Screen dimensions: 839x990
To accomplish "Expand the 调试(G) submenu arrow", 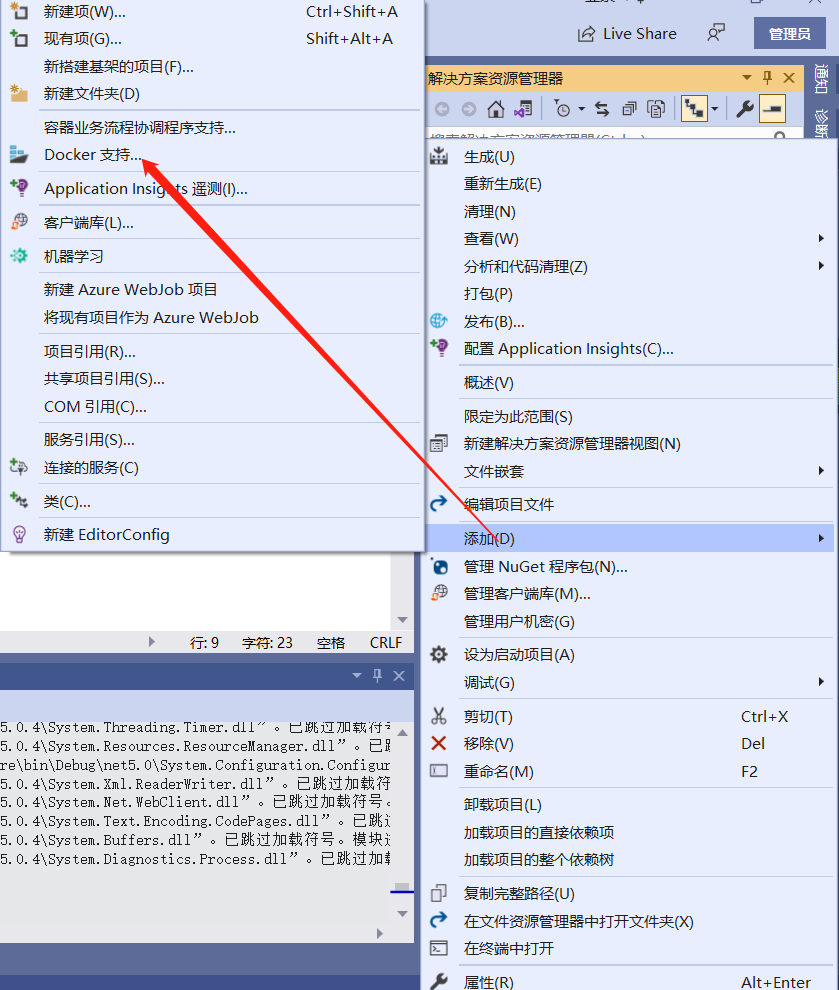I will 821,681.
